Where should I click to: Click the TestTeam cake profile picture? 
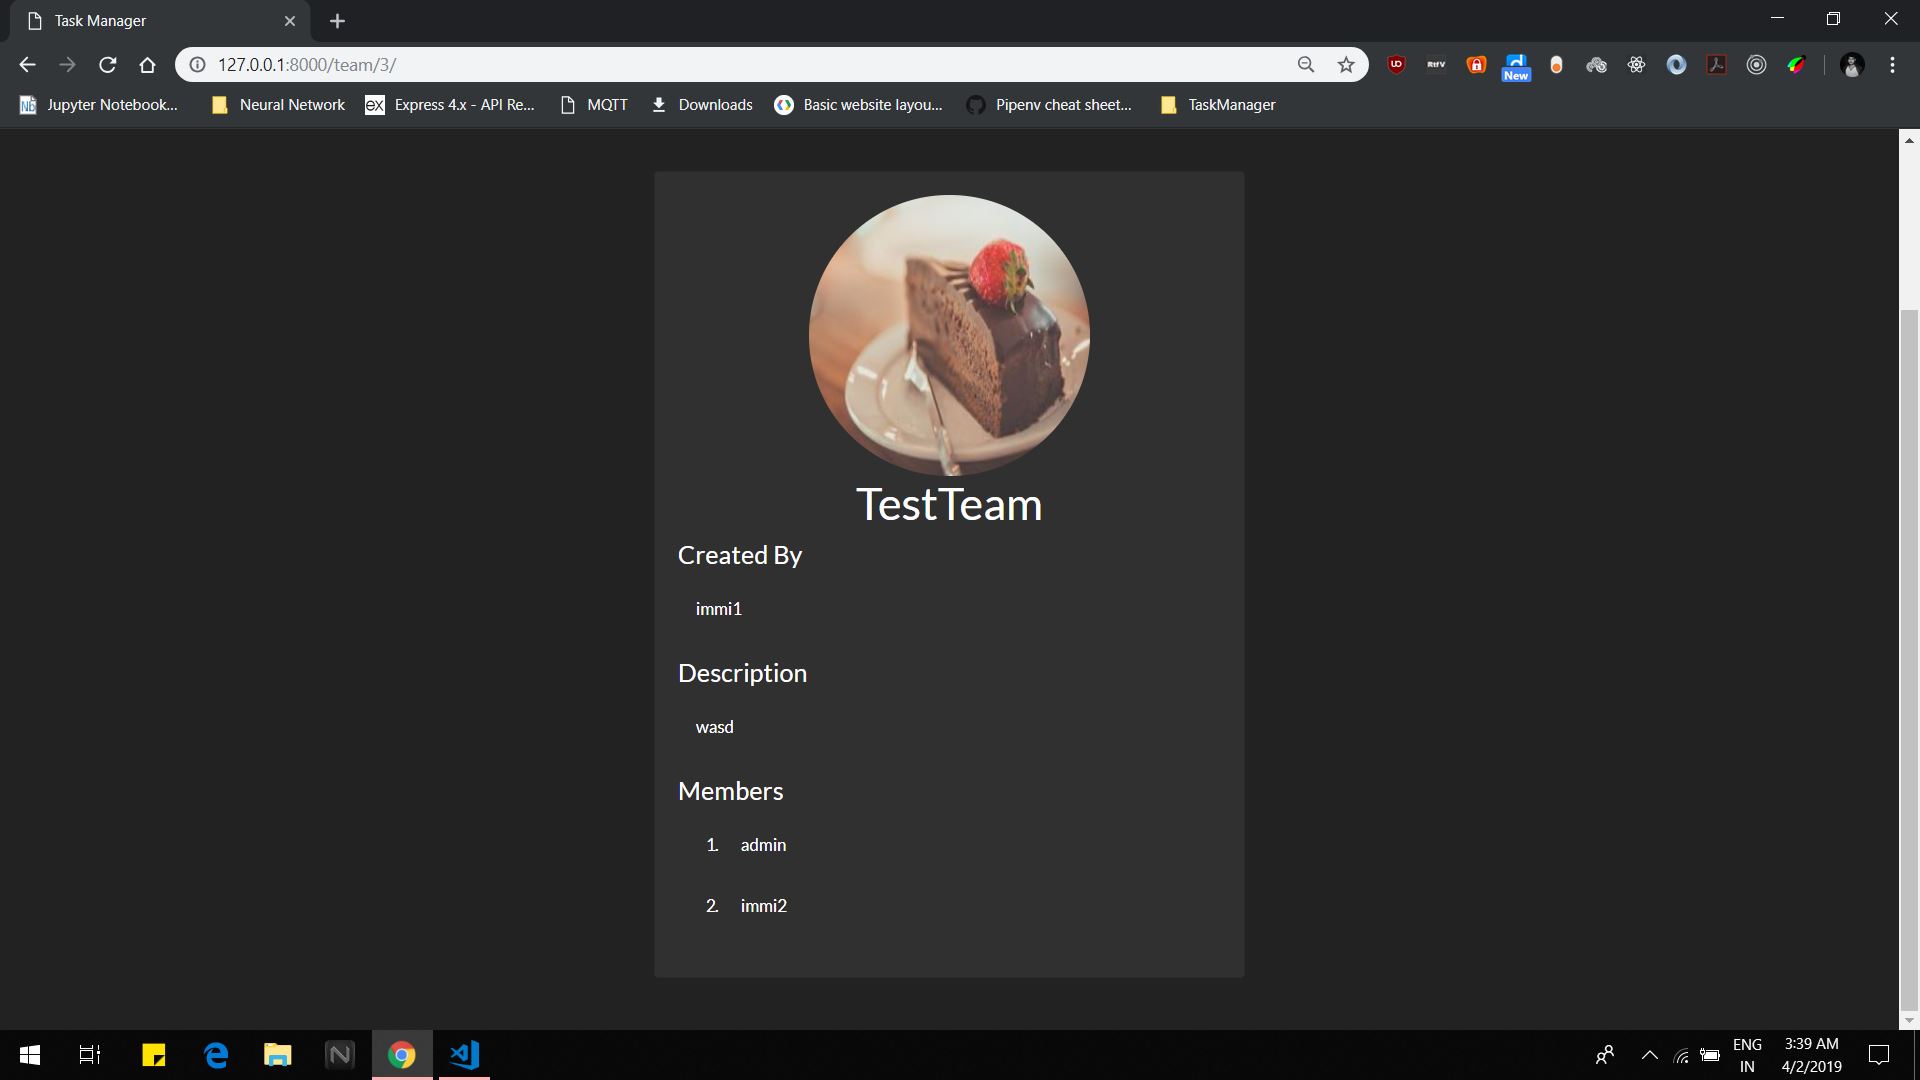pyautogui.click(x=949, y=335)
